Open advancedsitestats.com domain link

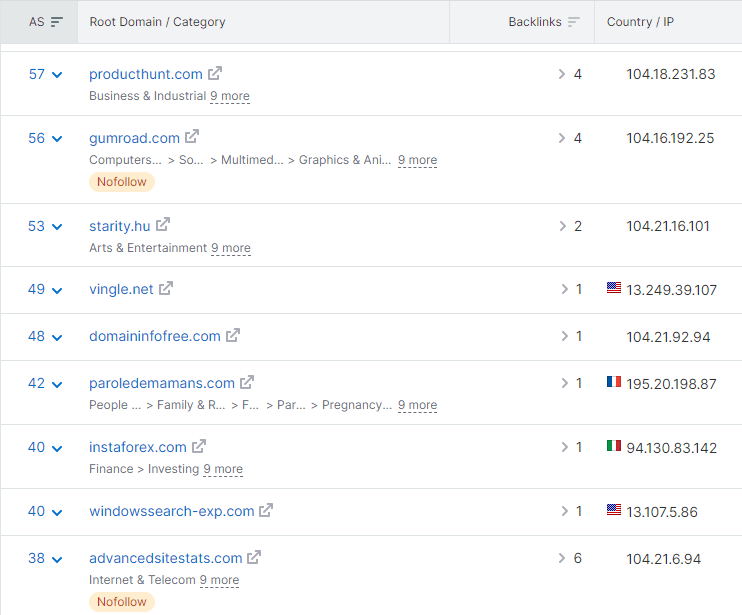166,558
